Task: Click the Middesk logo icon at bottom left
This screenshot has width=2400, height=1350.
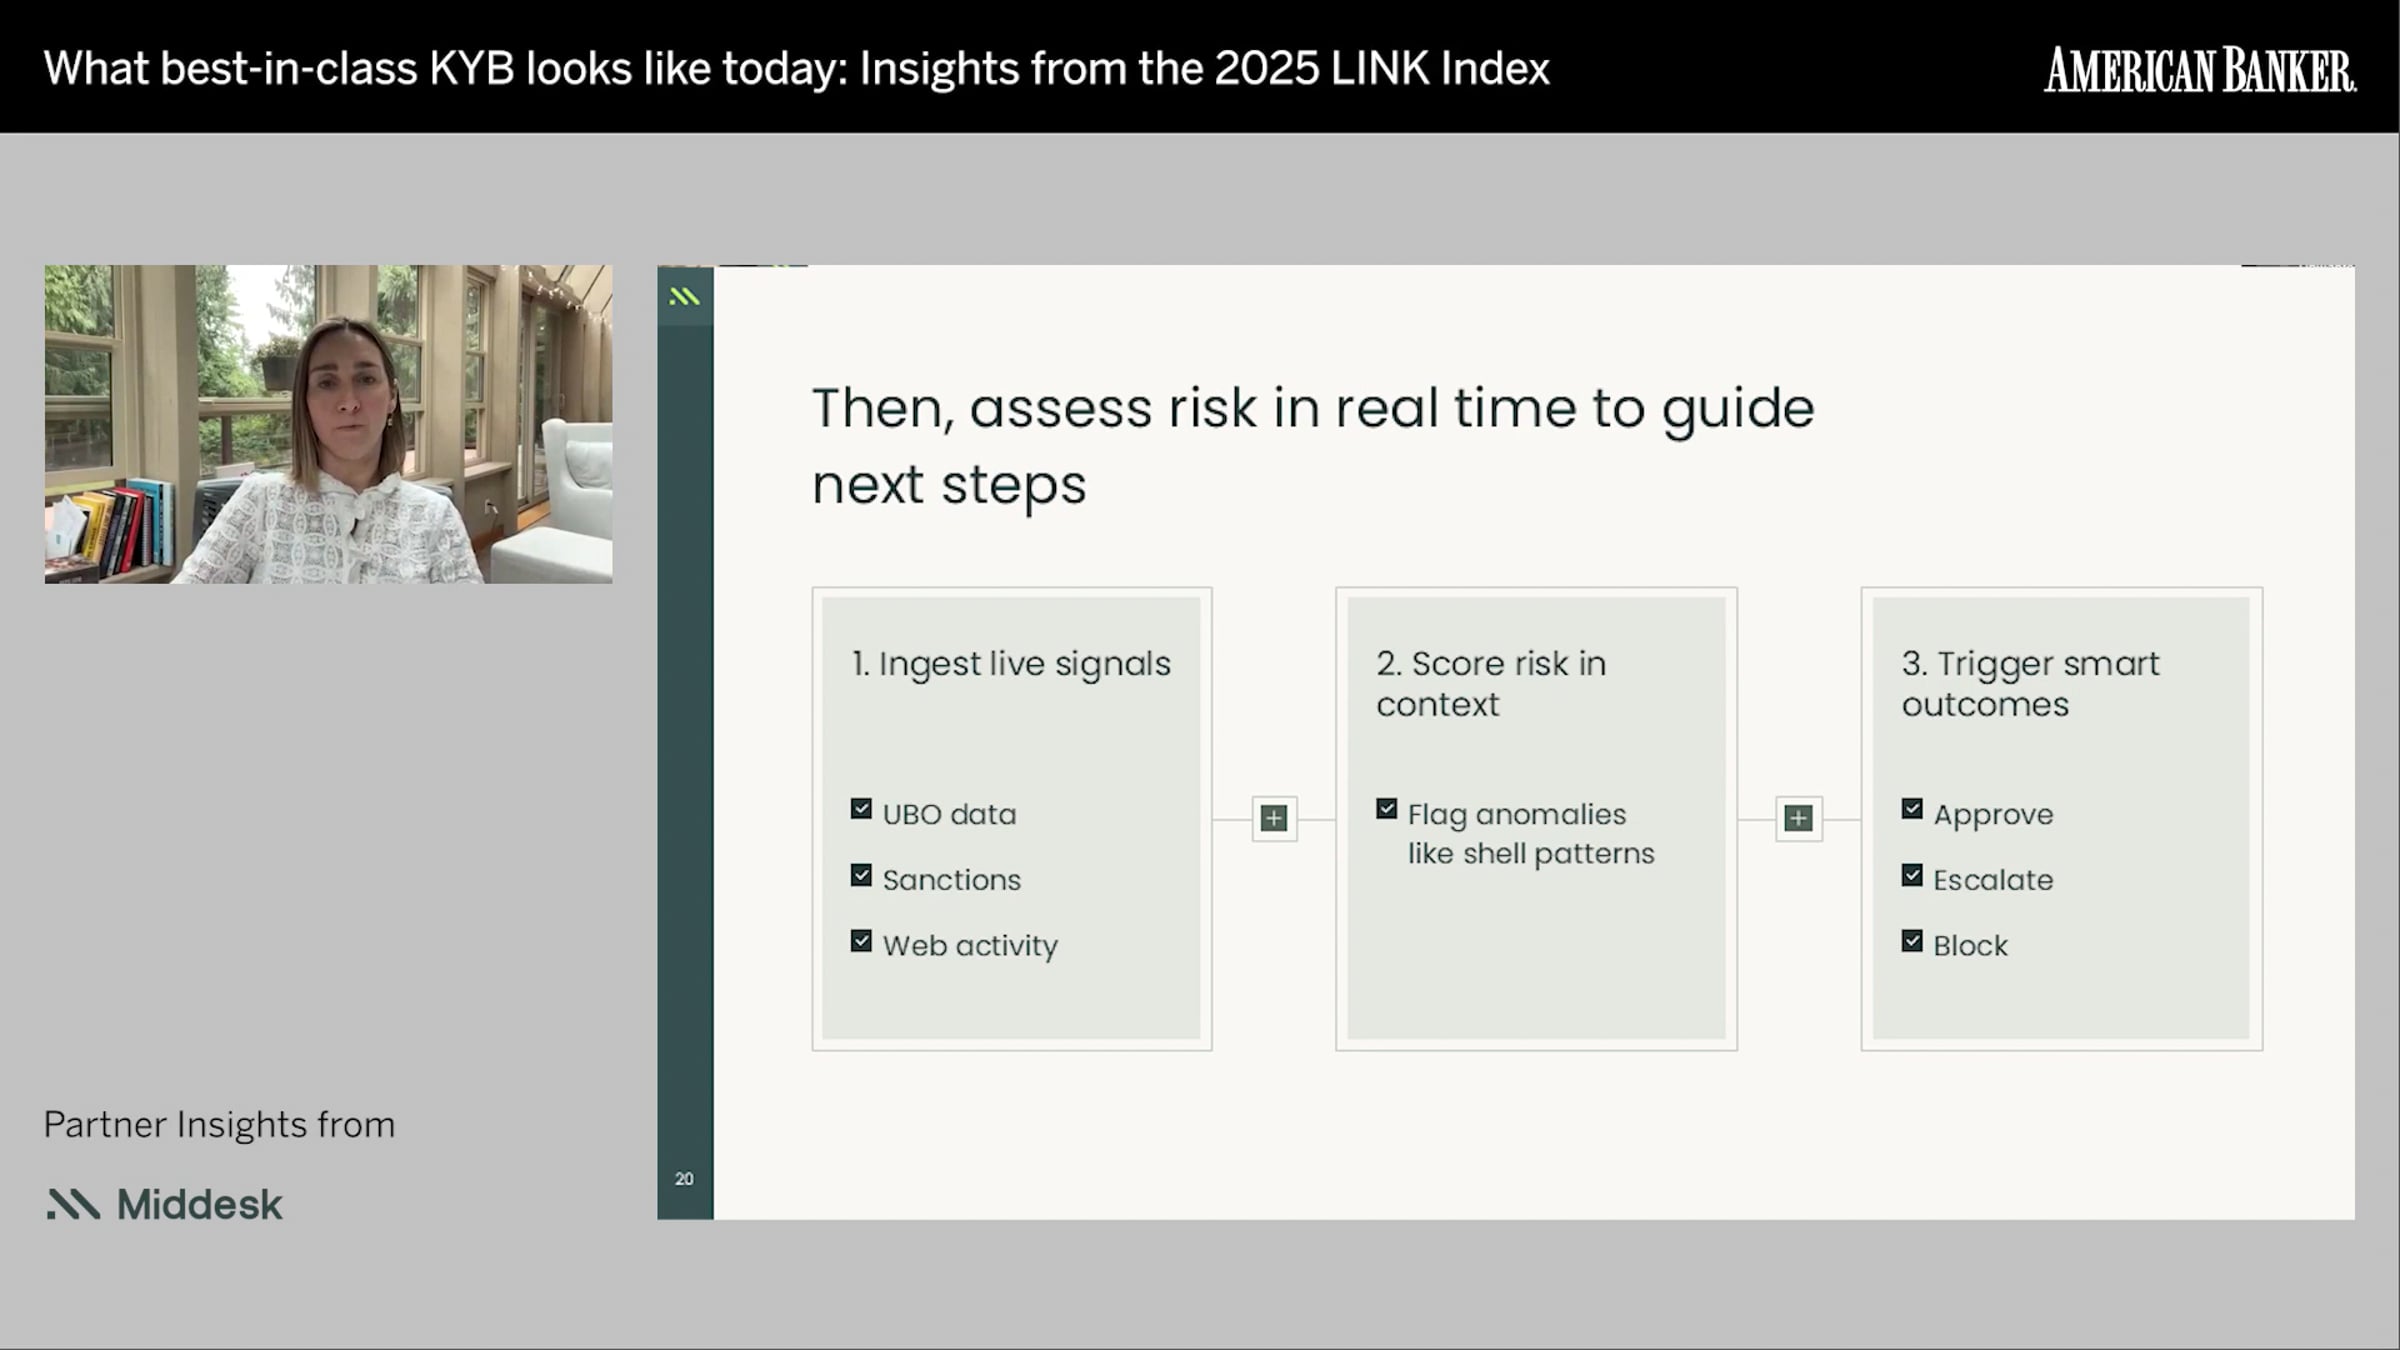Action: 74,1204
